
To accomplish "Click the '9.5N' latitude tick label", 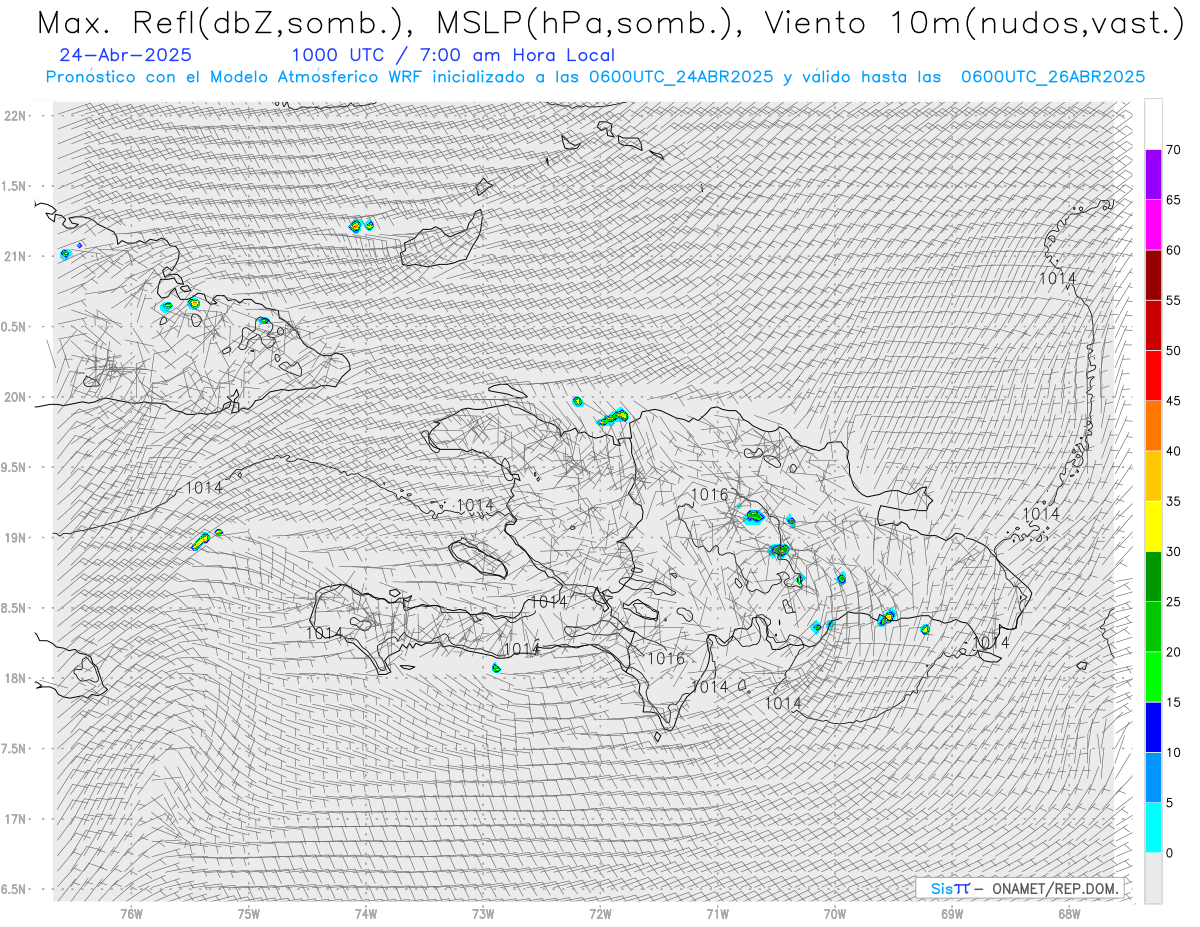I will [14, 467].
